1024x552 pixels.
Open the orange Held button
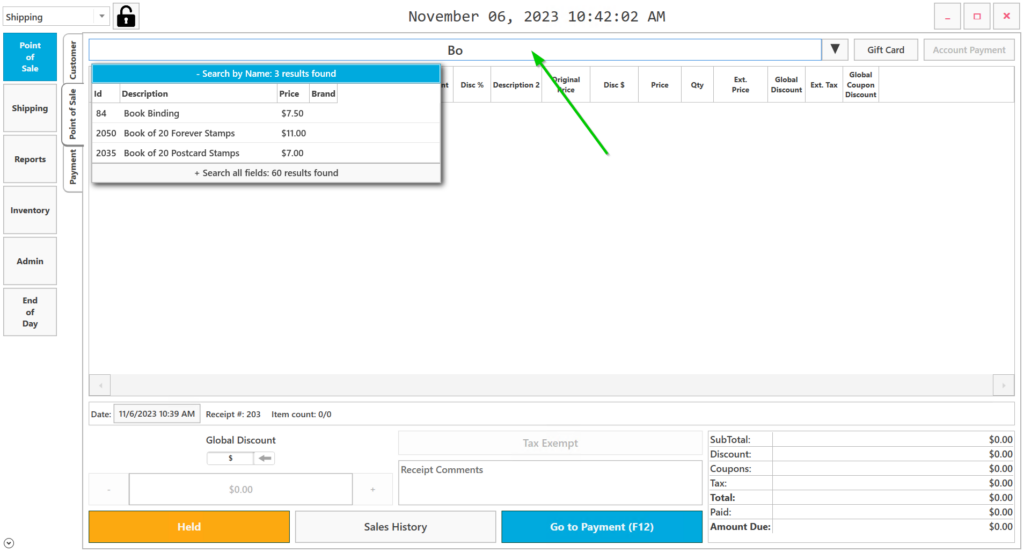coord(189,527)
